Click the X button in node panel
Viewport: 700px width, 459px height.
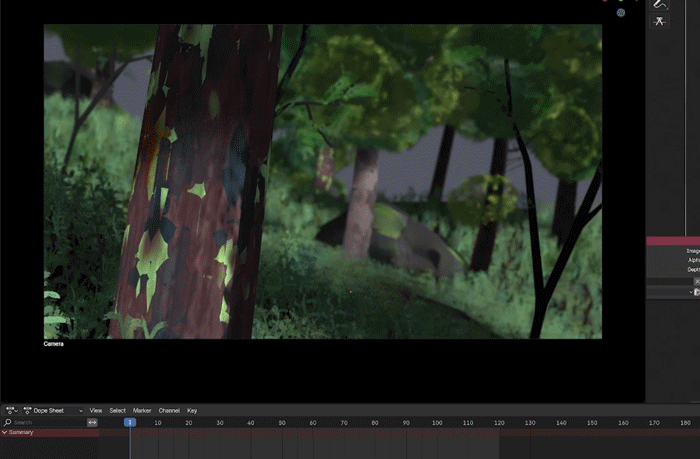(697, 281)
